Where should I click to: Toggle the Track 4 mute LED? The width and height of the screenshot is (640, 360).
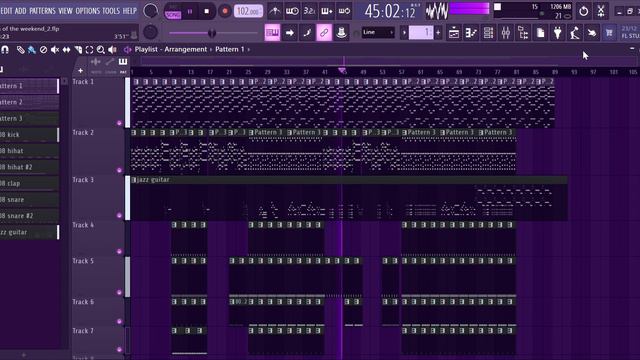(119, 251)
